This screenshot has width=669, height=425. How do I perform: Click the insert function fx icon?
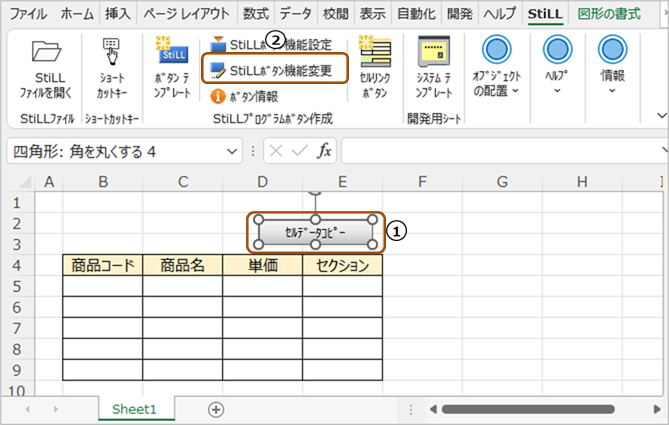click(x=324, y=151)
